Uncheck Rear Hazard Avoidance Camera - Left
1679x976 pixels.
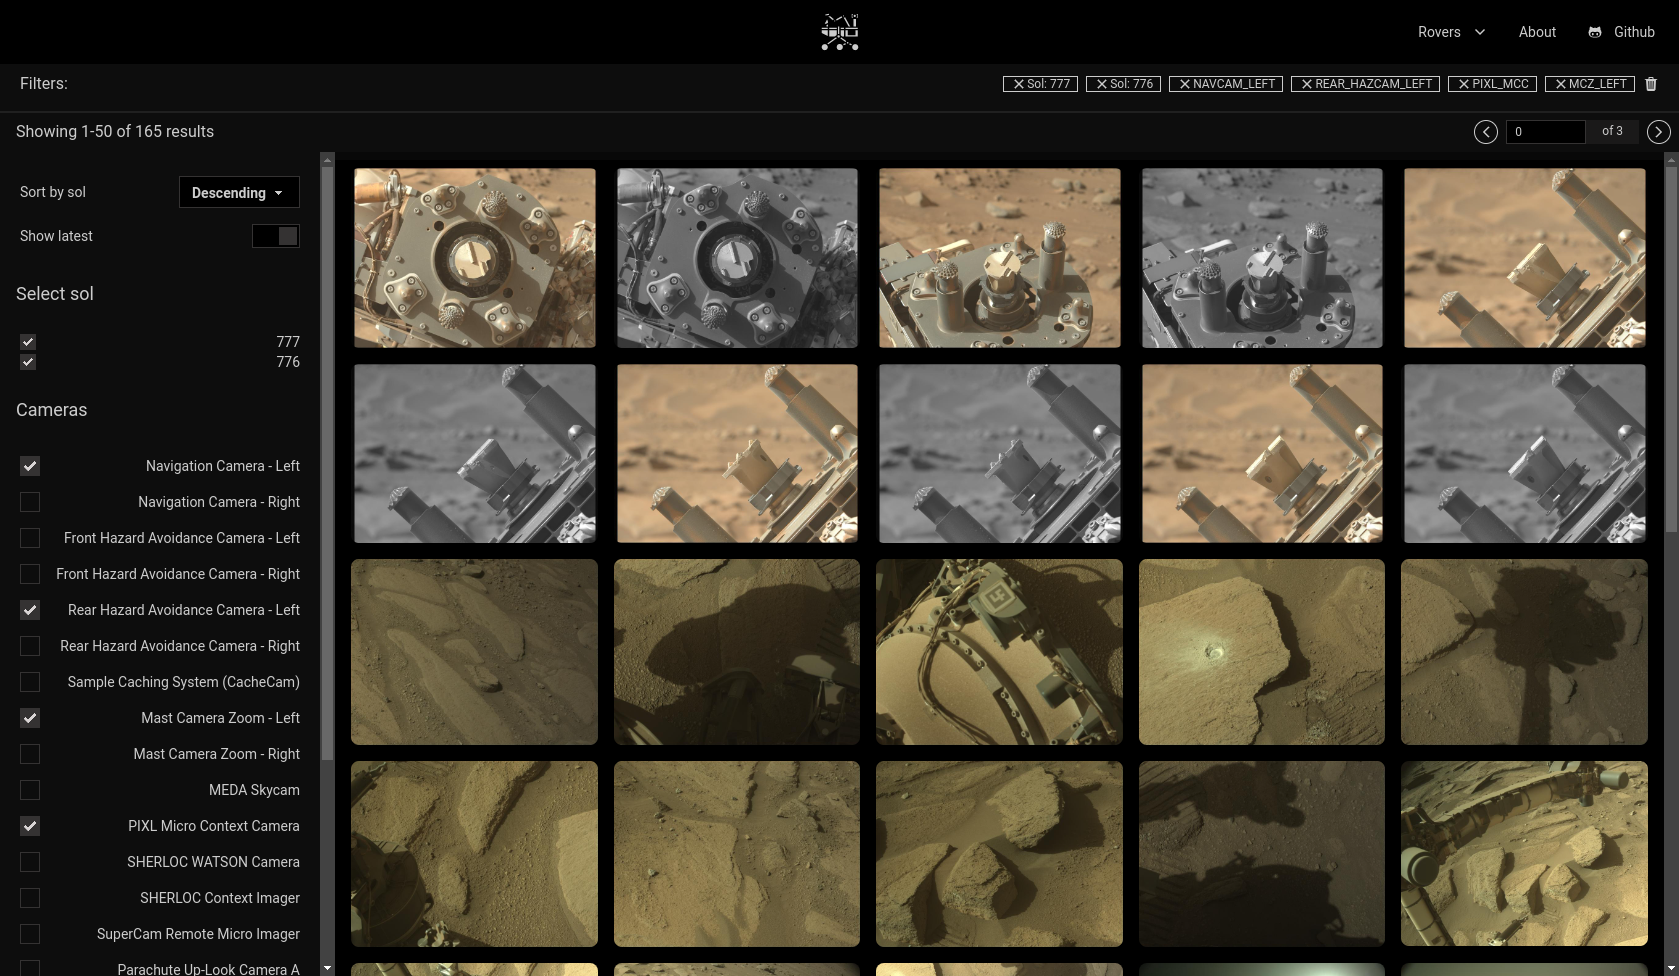(x=30, y=610)
